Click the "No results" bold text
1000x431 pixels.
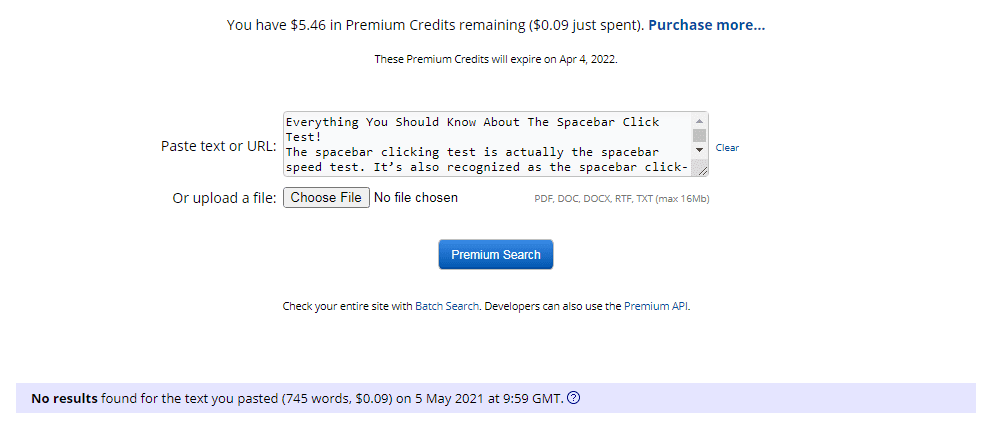pyautogui.click(x=64, y=398)
